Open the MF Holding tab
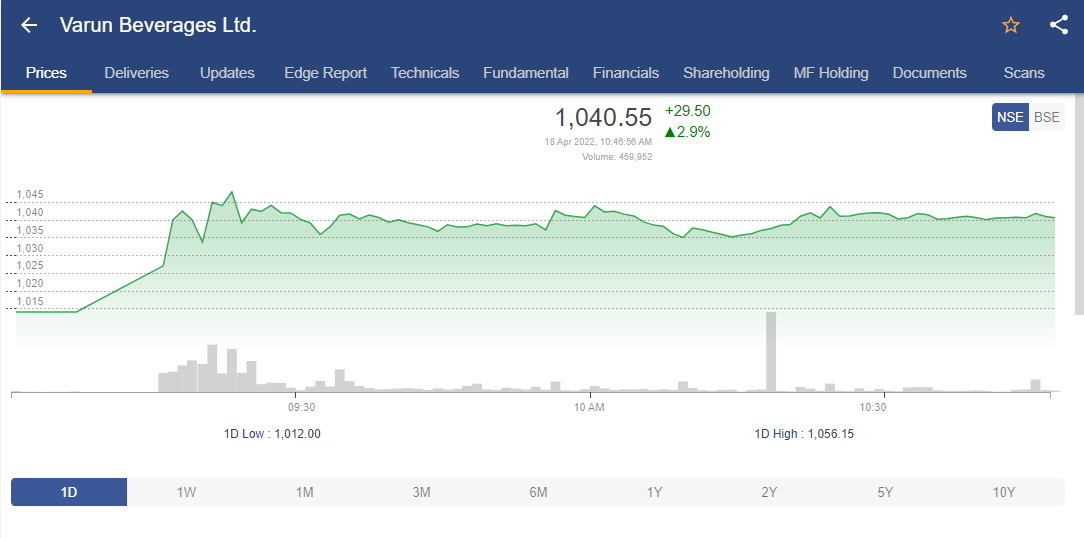 tap(830, 73)
